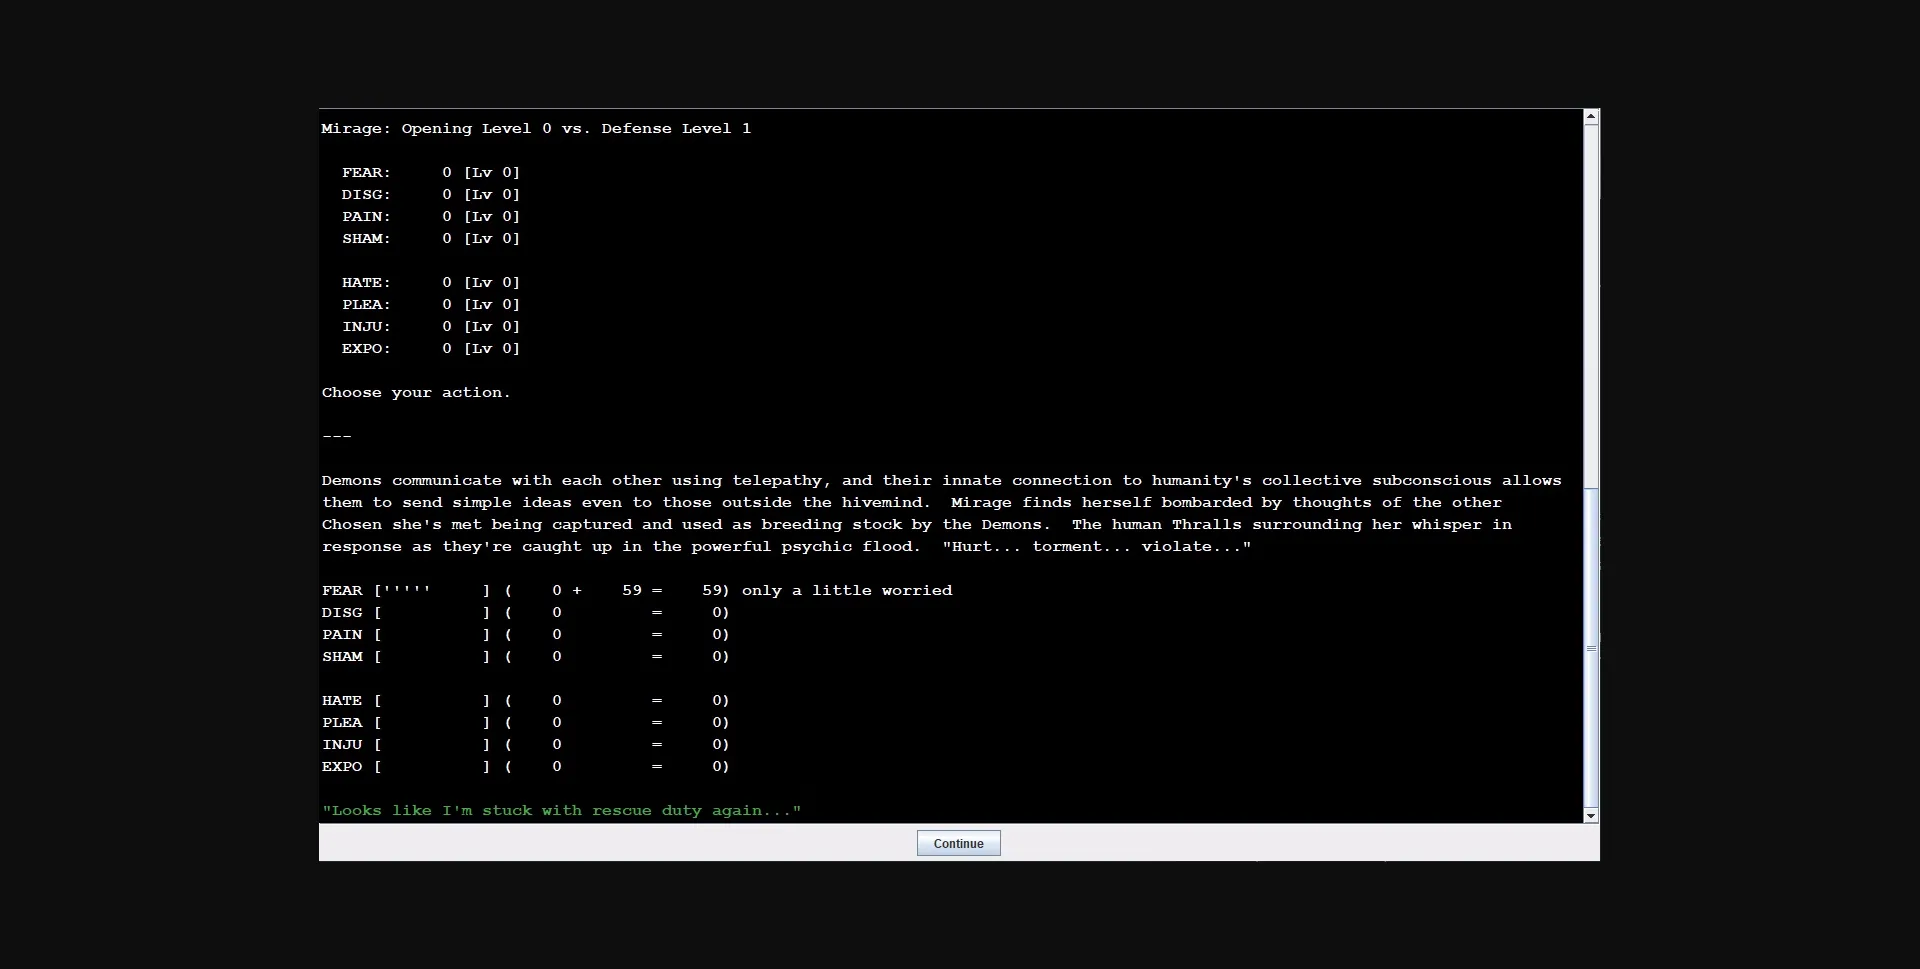The height and width of the screenshot is (969, 1920).
Task: Click the empty HATE bar in the lower table
Action: coord(432,701)
